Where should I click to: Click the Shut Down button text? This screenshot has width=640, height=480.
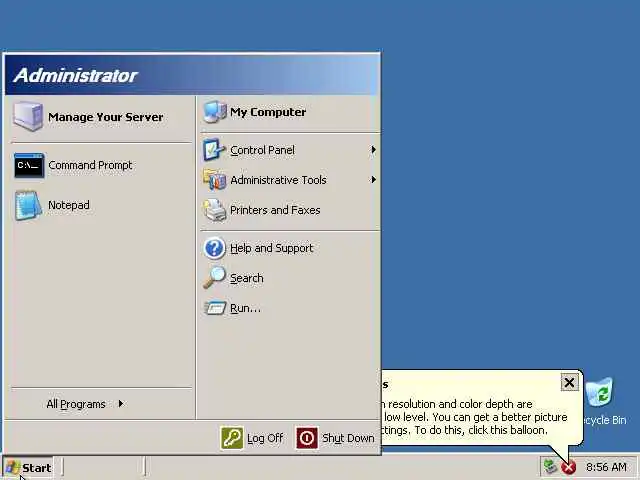coord(348,438)
